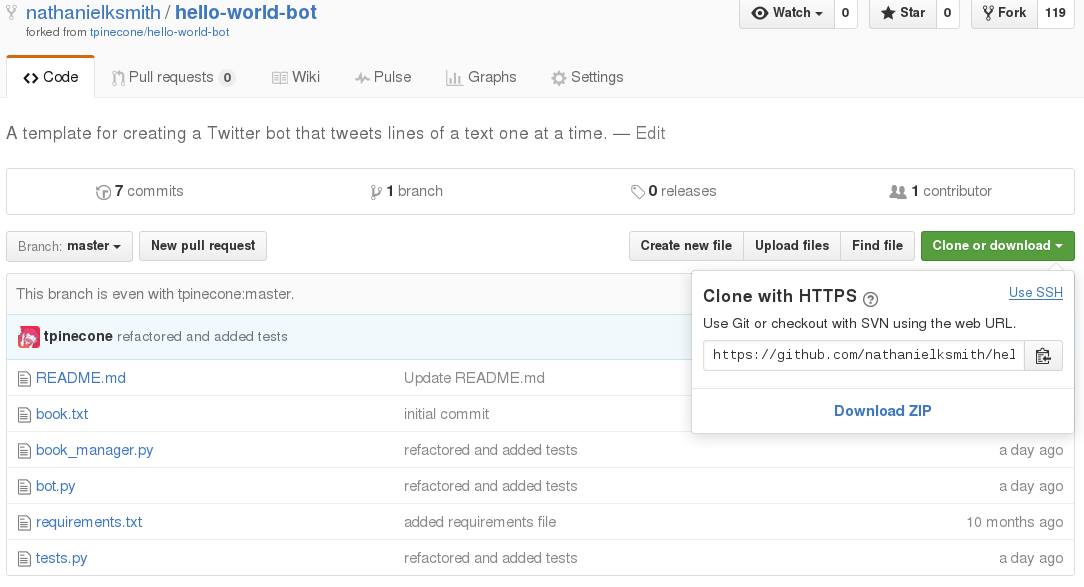Copy clone URL to clipboard

click(x=1043, y=356)
